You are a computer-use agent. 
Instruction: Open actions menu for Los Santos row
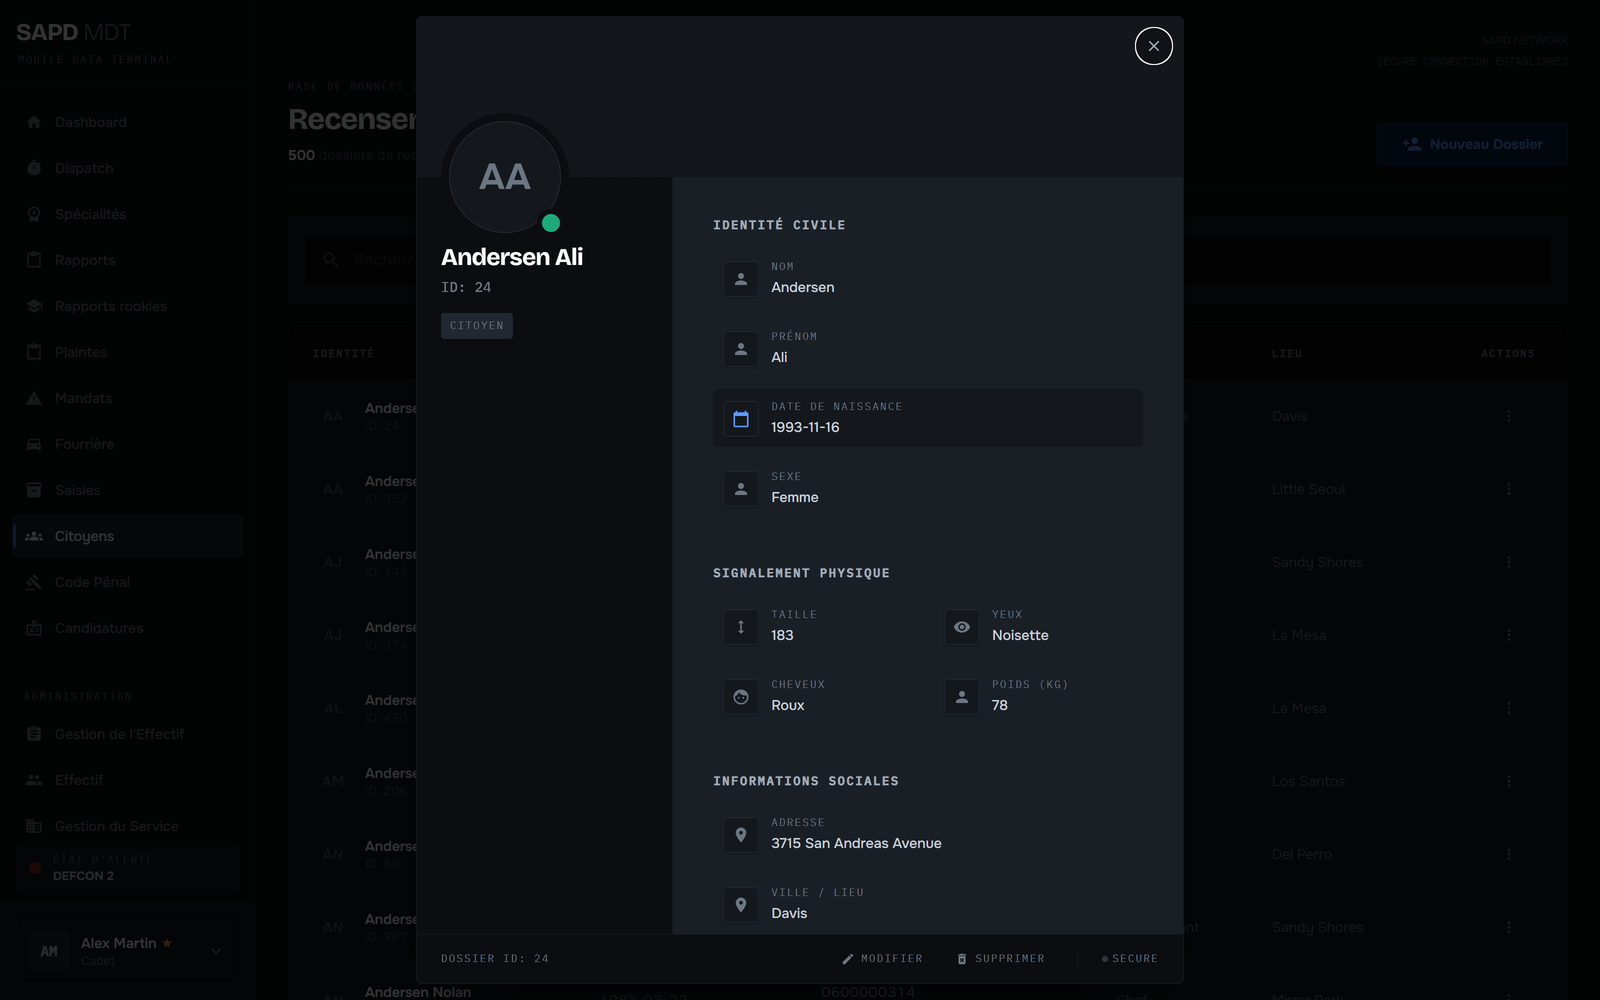pos(1508,781)
